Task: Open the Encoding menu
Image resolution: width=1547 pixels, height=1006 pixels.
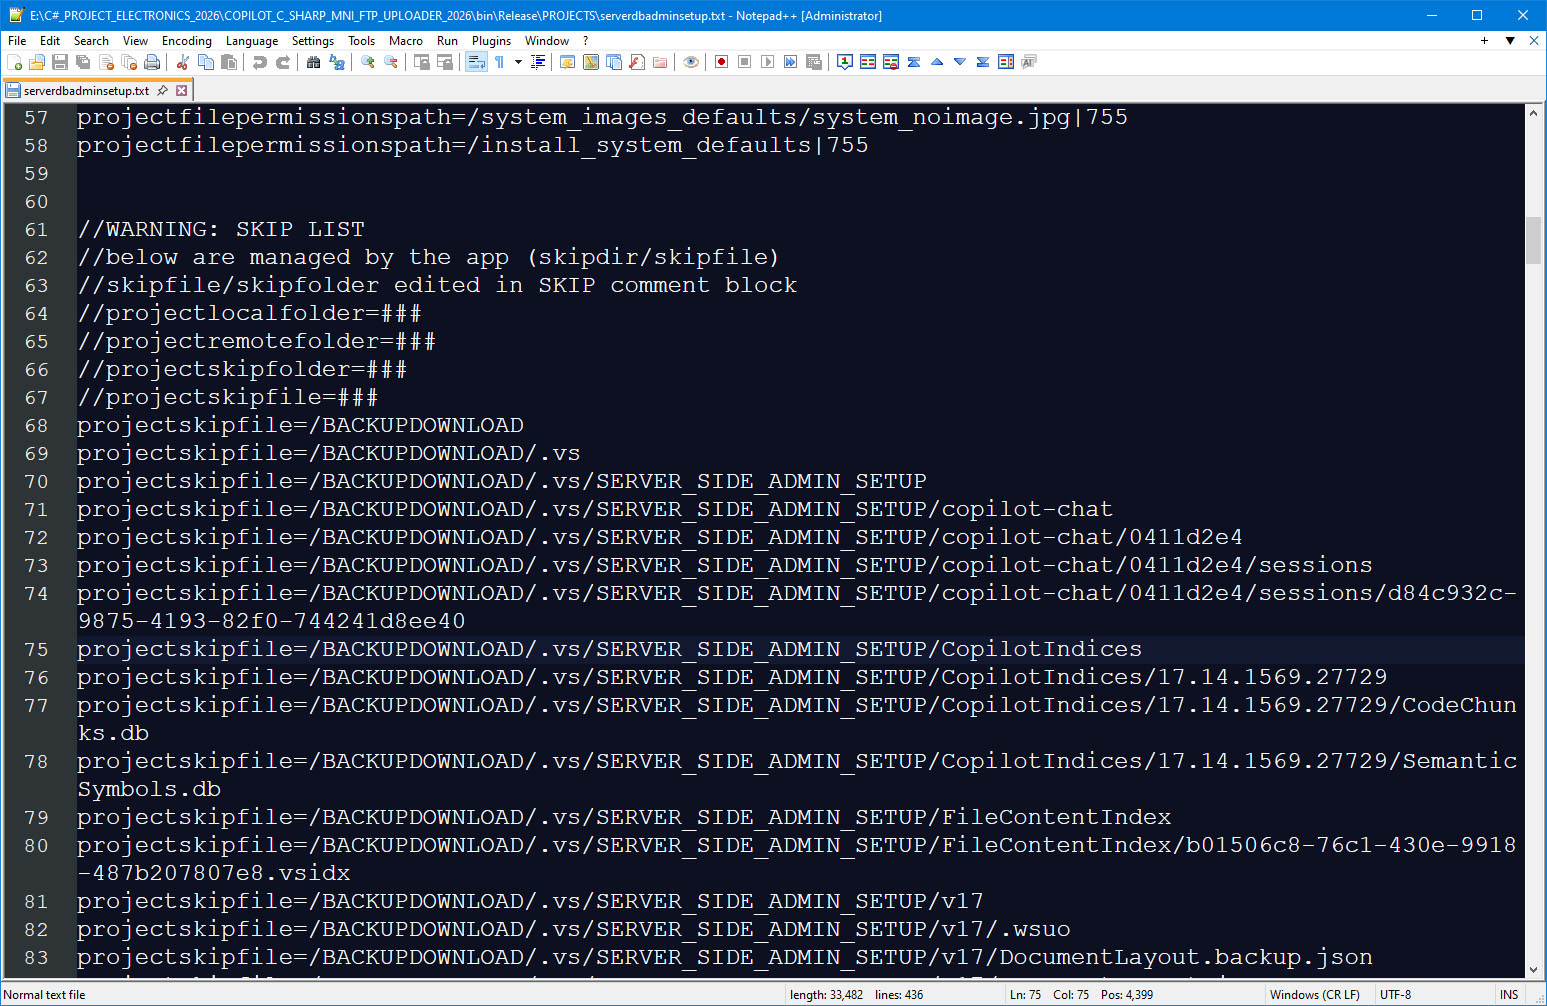Action: pos(187,41)
